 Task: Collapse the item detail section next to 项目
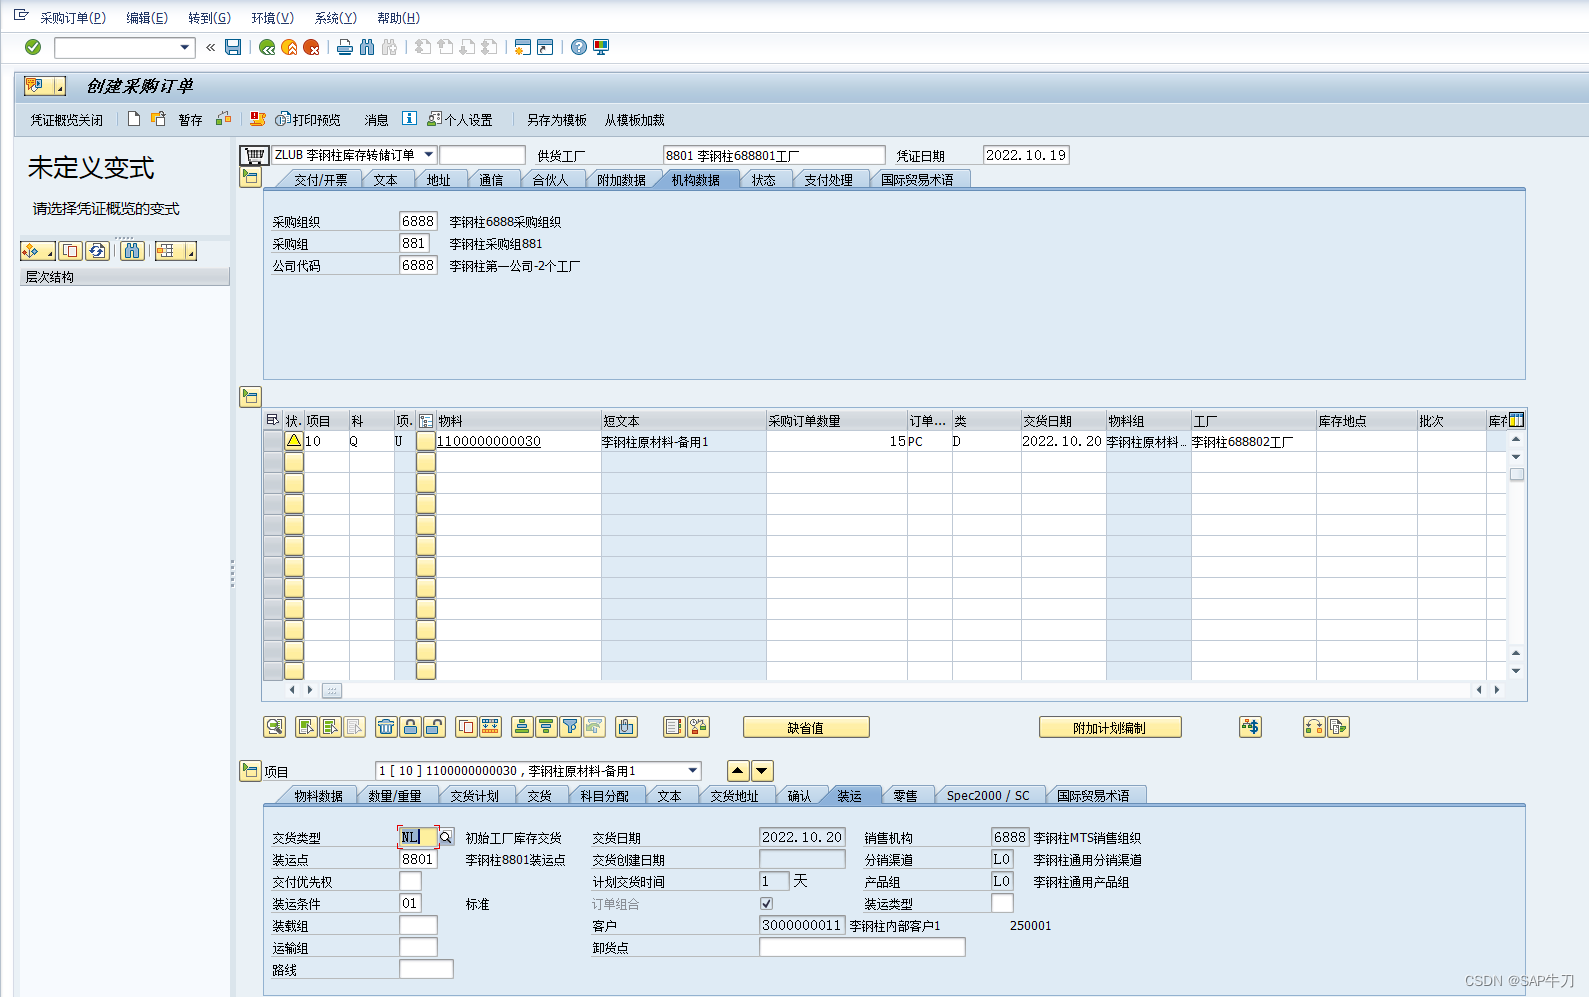pos(250,771)
